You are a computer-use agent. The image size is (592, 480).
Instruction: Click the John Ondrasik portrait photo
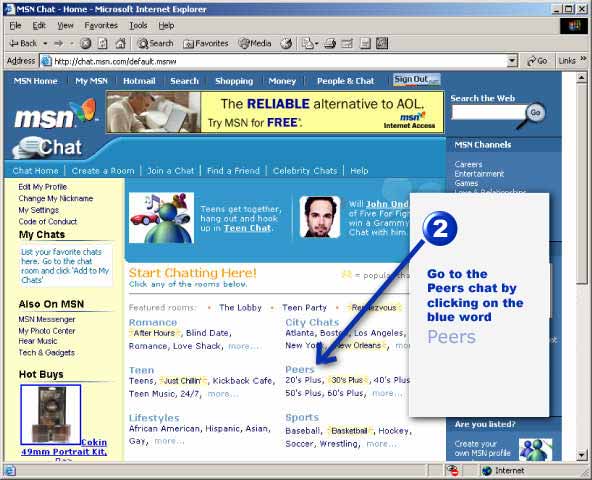(320, 217)
